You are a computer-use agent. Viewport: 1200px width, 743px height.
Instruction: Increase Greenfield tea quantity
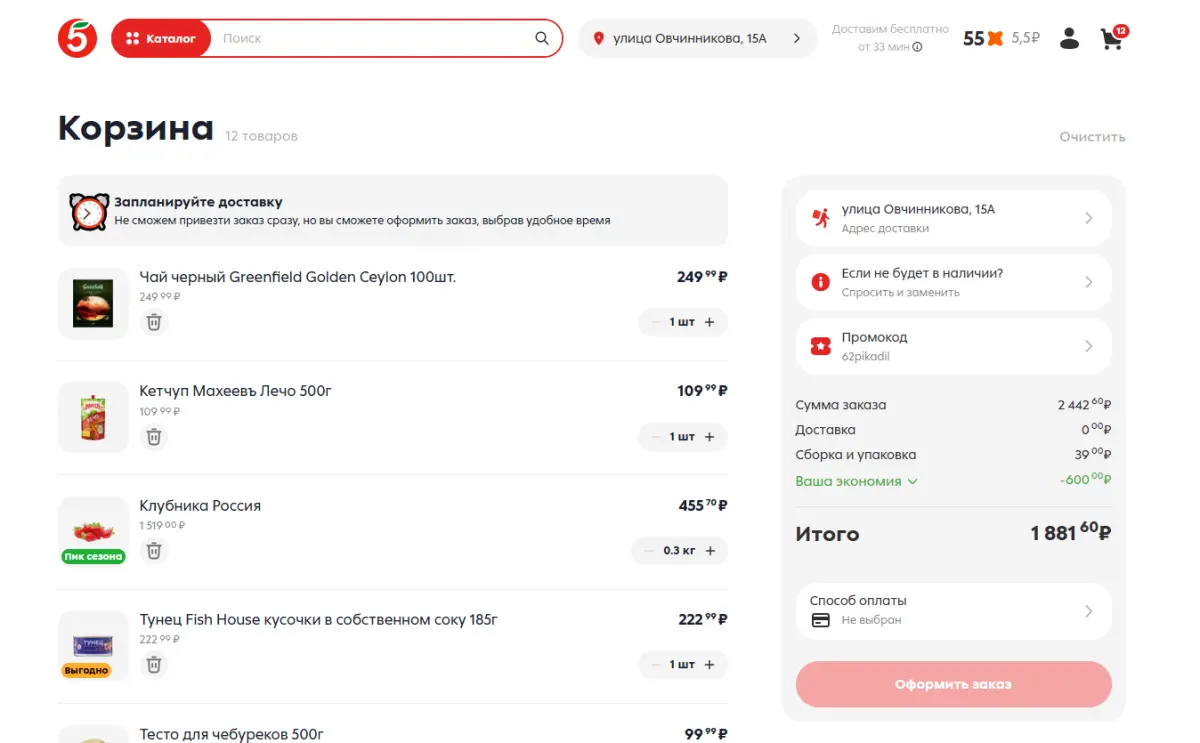[x=710, y=322]
